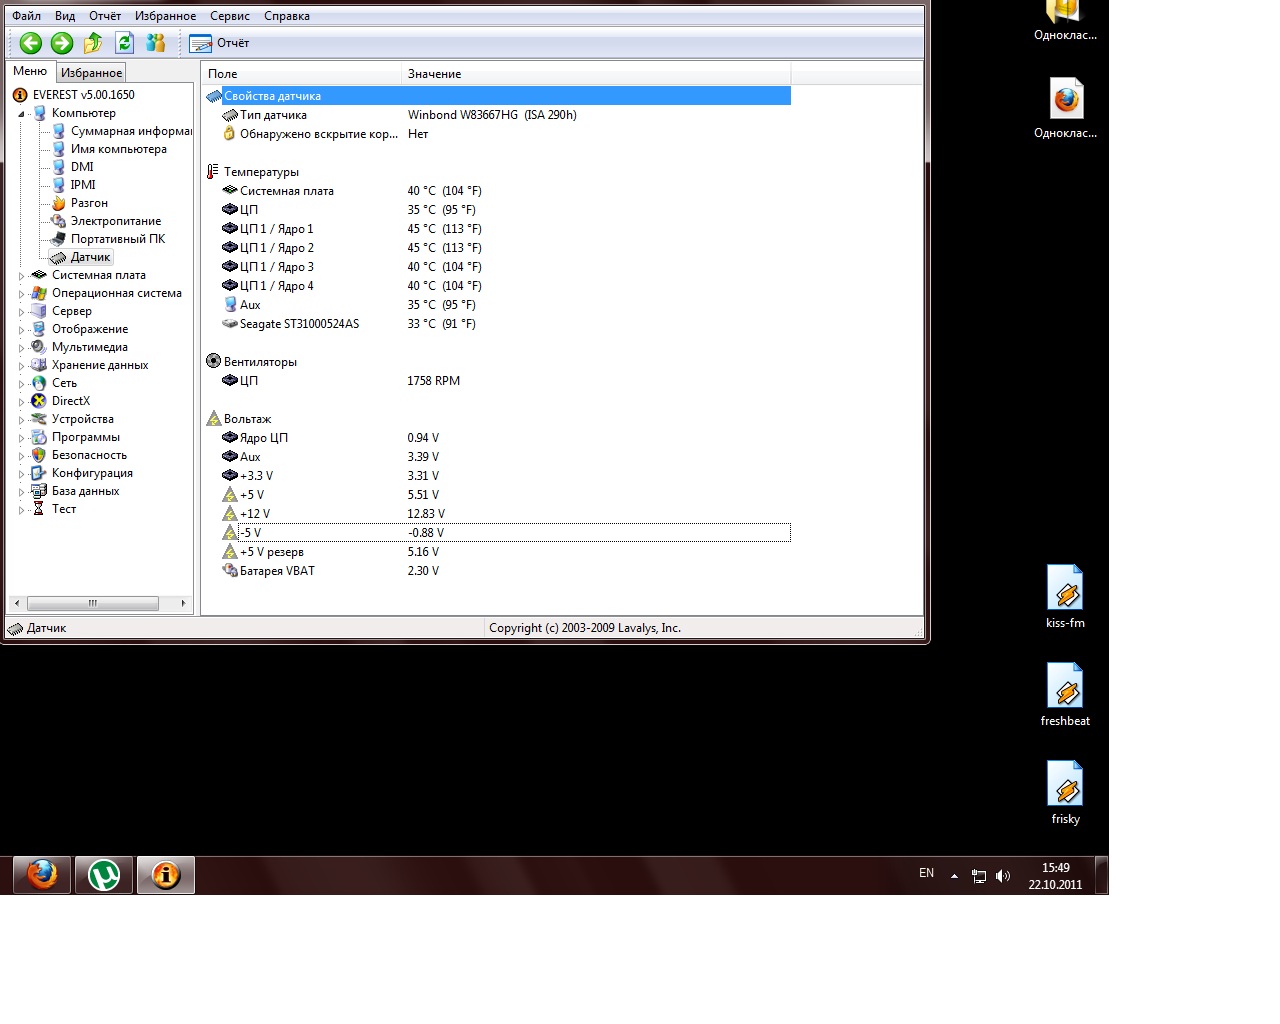Click the users icon in the toolbar
Screen dimensions: 1280x1024
155,43
